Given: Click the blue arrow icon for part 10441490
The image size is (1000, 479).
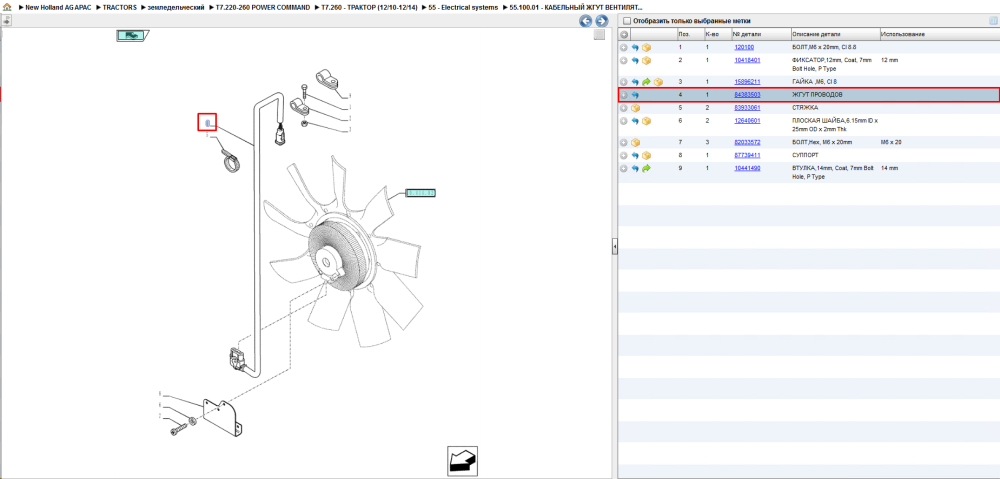Looking at the screenshot, I should [635, 168].
